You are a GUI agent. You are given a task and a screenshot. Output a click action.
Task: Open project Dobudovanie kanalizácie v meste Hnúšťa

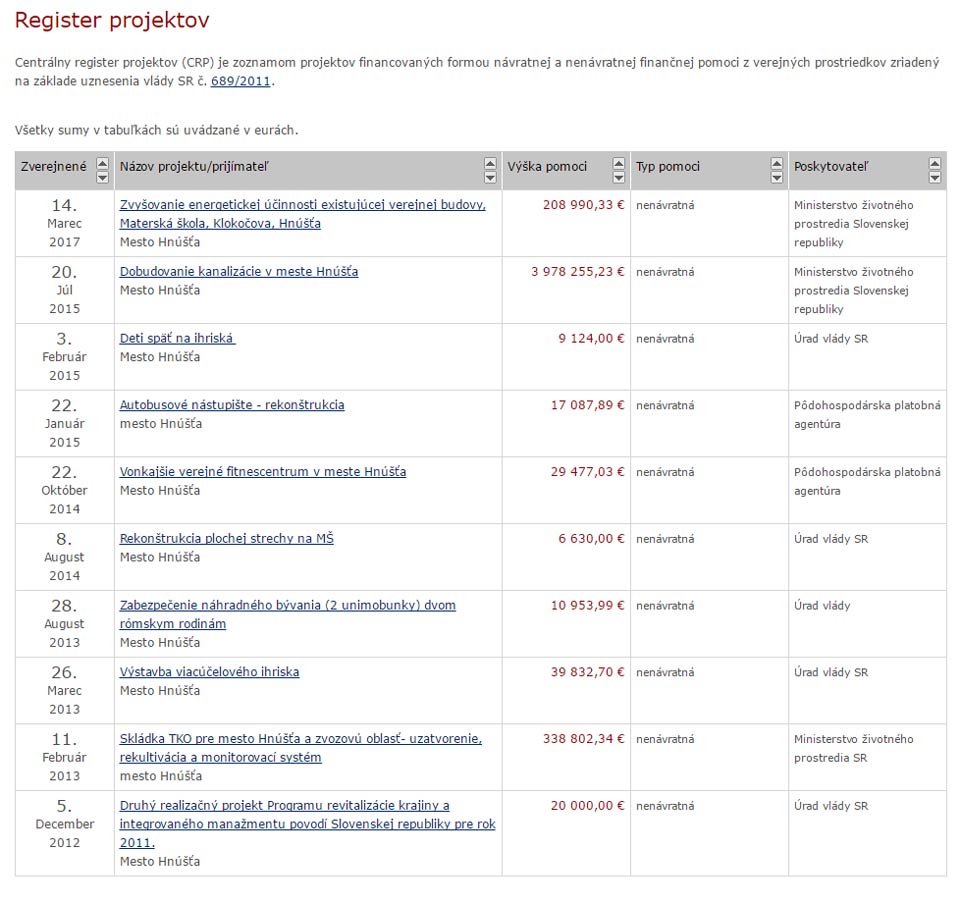tap(239, 271)
